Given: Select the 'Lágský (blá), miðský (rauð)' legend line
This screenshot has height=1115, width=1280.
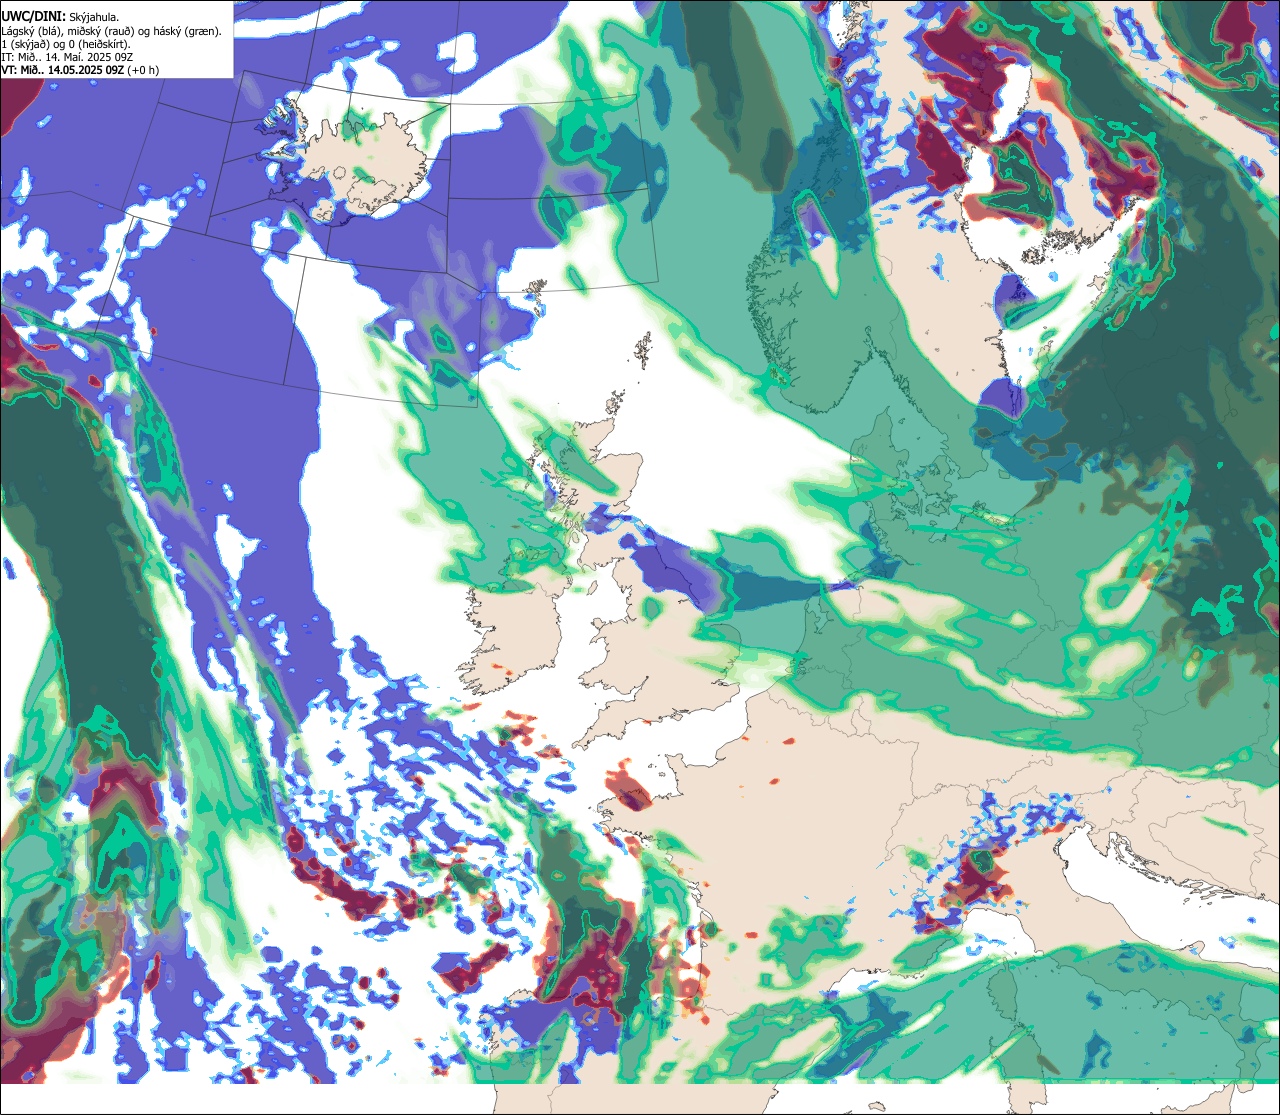Looking at the screenshot, I should pos(112,31).
